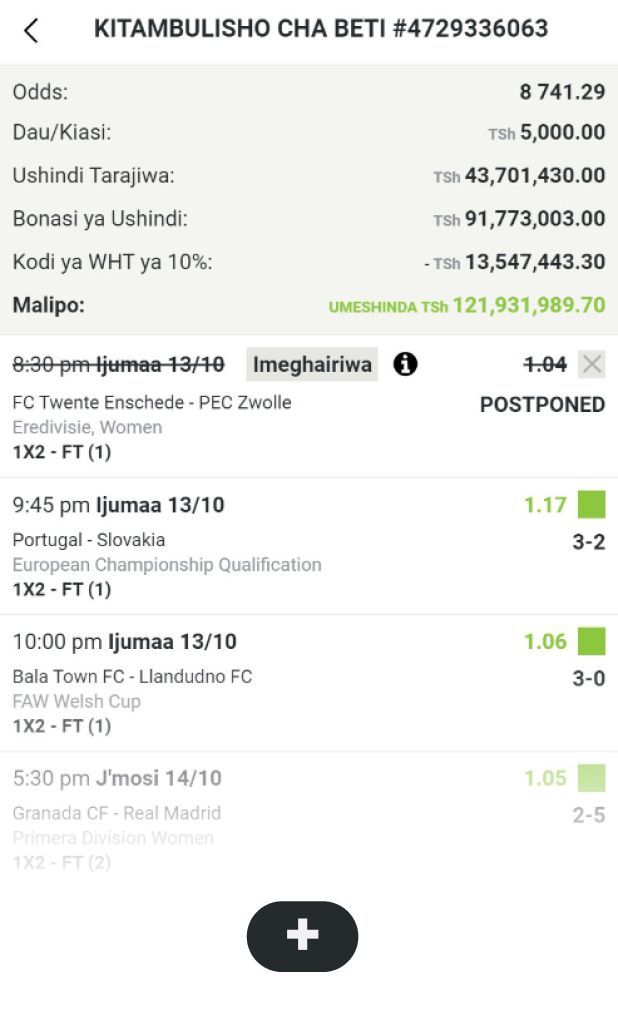Click the POSTPONED result label

click(542, 405)
